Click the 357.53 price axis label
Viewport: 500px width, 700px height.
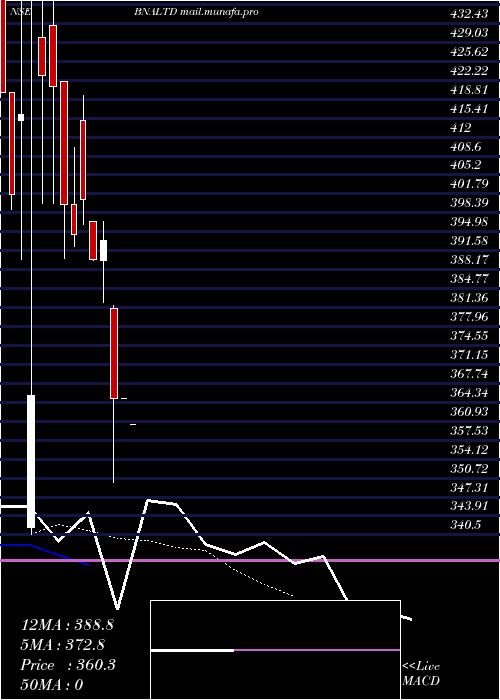[469, 431]
